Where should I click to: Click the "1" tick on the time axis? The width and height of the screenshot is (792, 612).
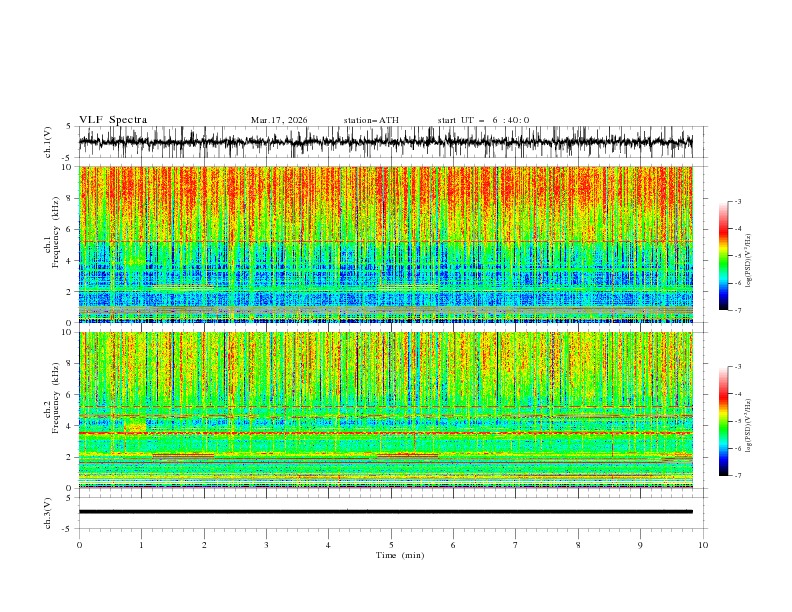pyautogui.click(x=141, y=545)
